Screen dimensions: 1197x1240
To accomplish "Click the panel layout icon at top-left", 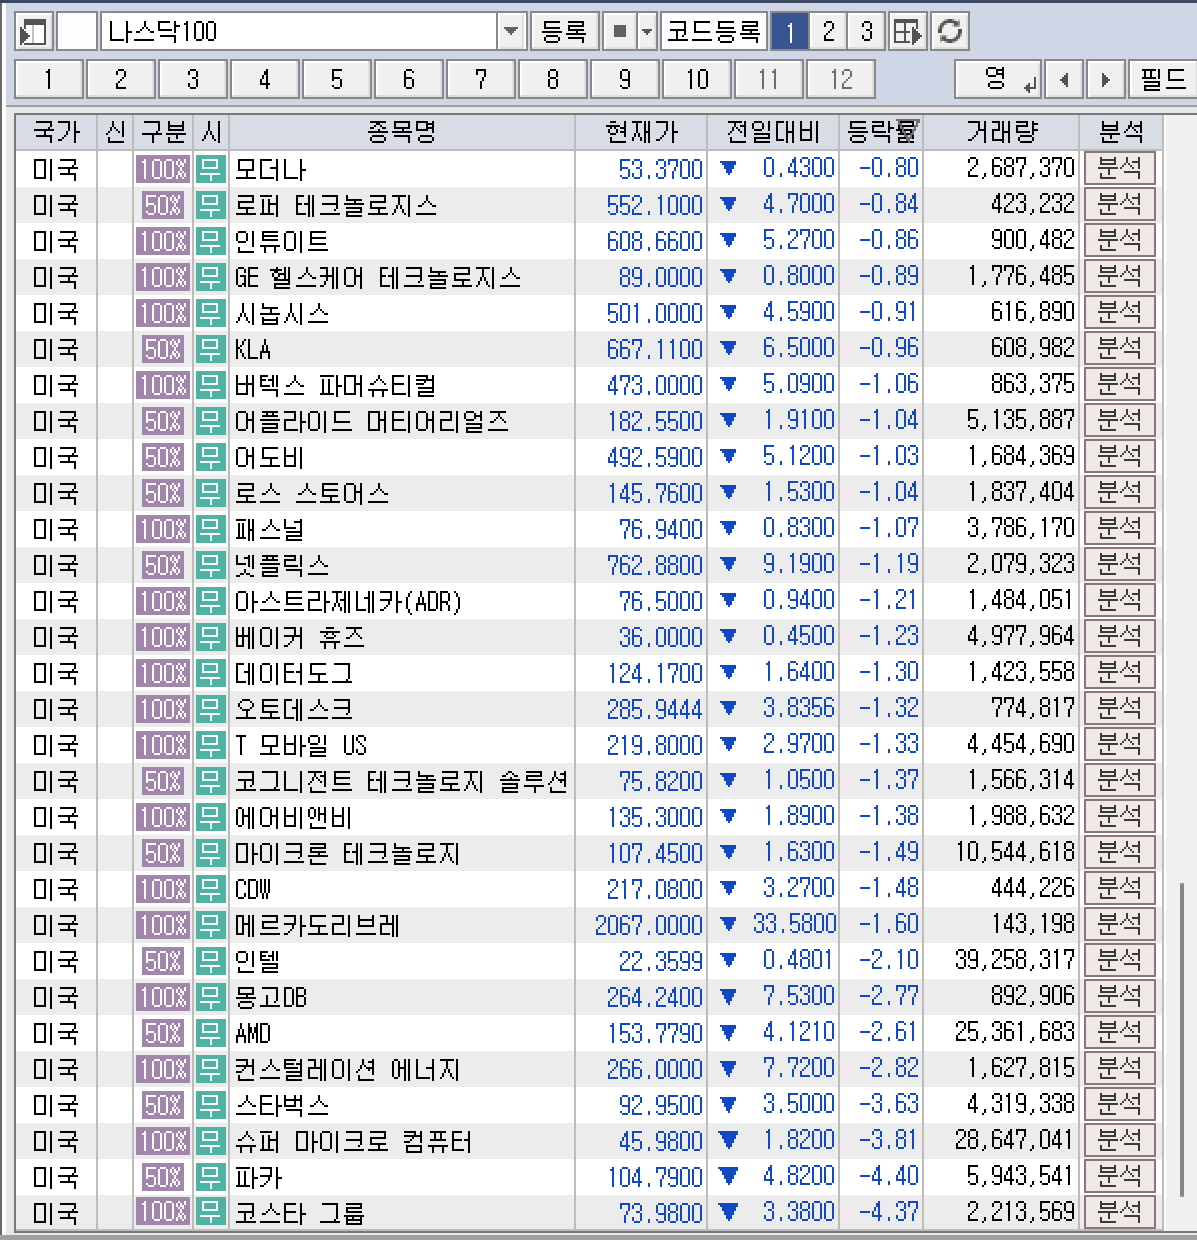I will [x=34, y=32].
